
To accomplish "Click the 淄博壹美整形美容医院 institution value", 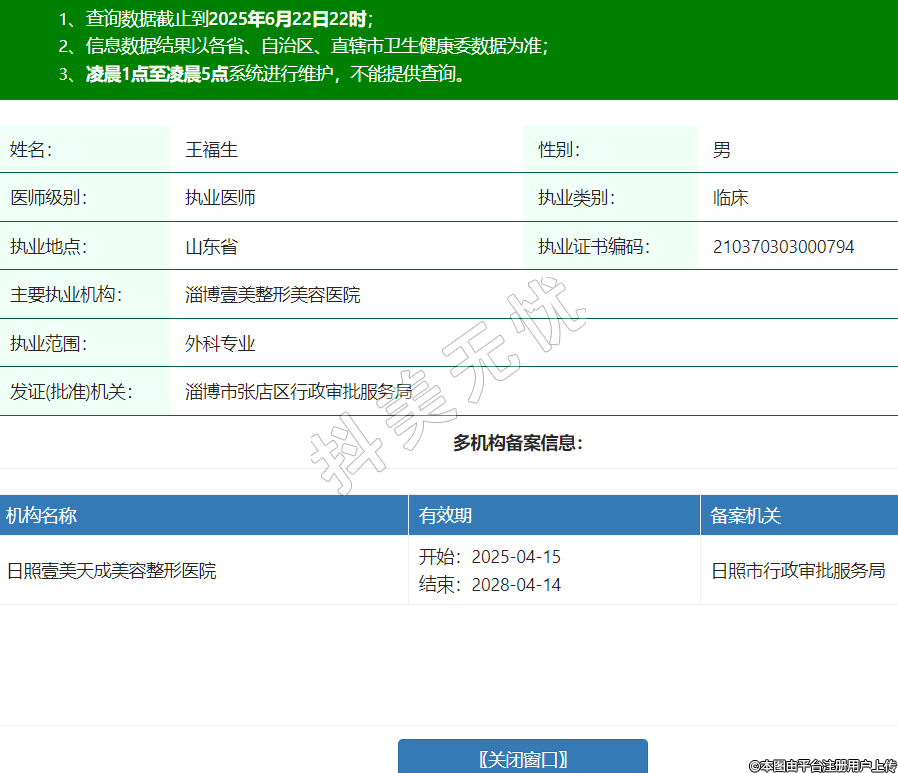I will click(x=272, y=295).
